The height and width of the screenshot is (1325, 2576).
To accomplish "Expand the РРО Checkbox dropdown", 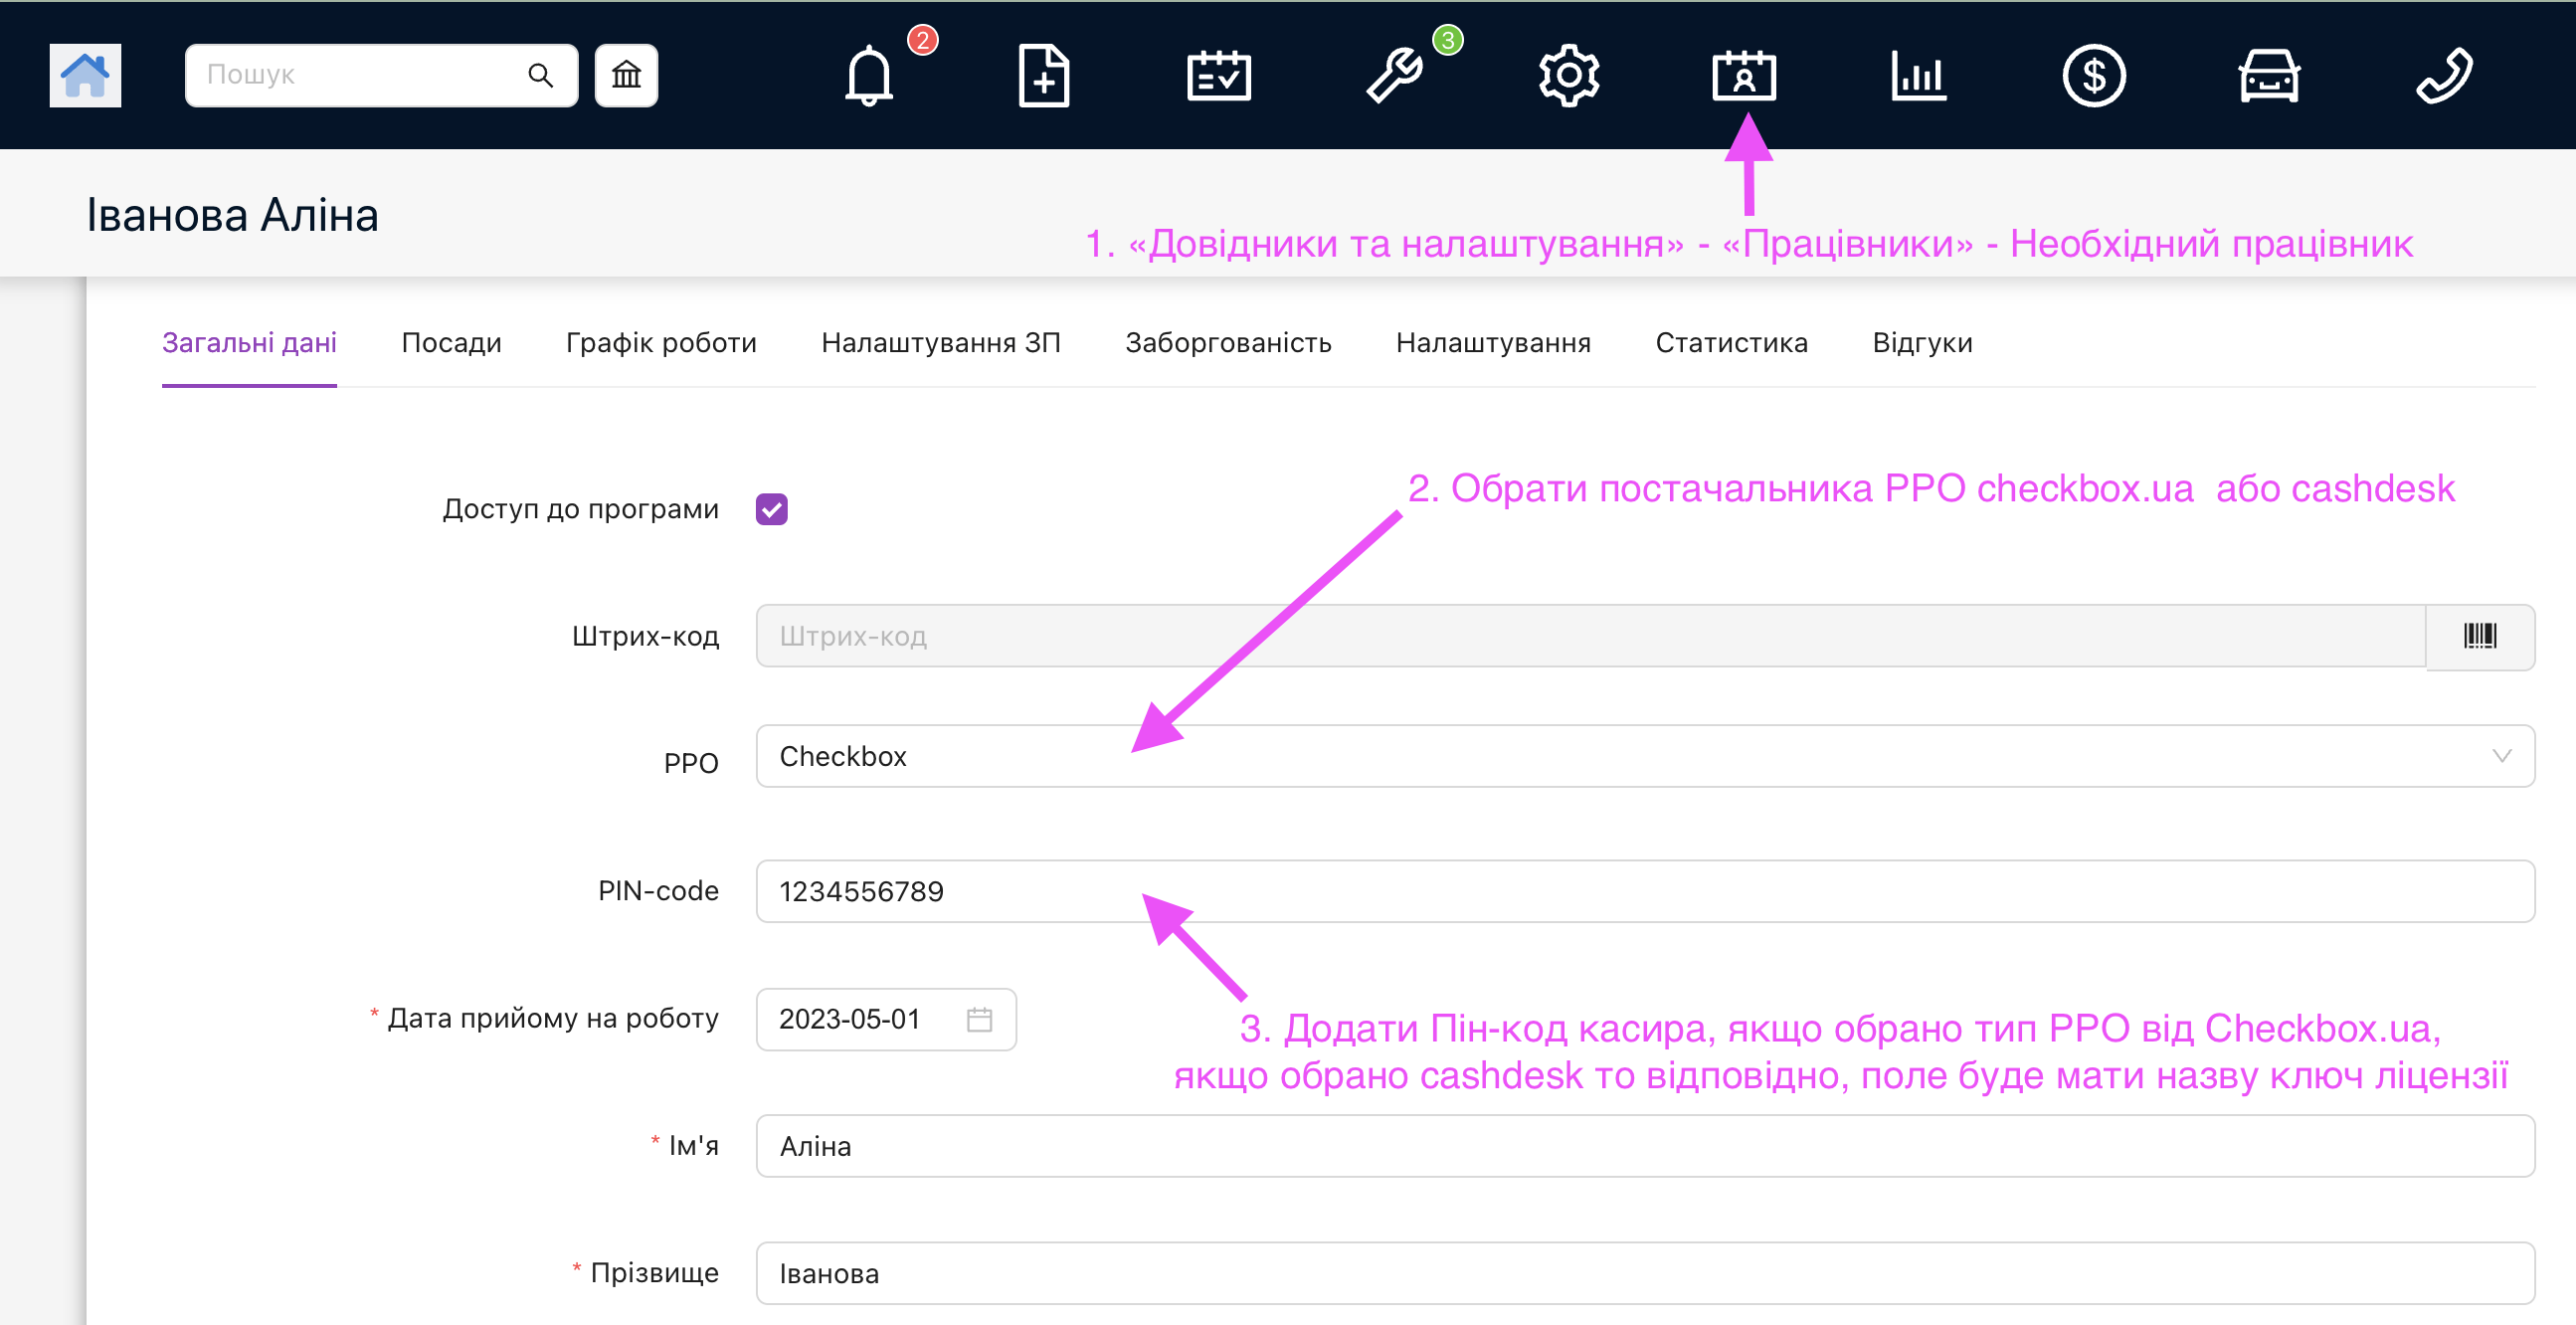I will [1644, 756].
